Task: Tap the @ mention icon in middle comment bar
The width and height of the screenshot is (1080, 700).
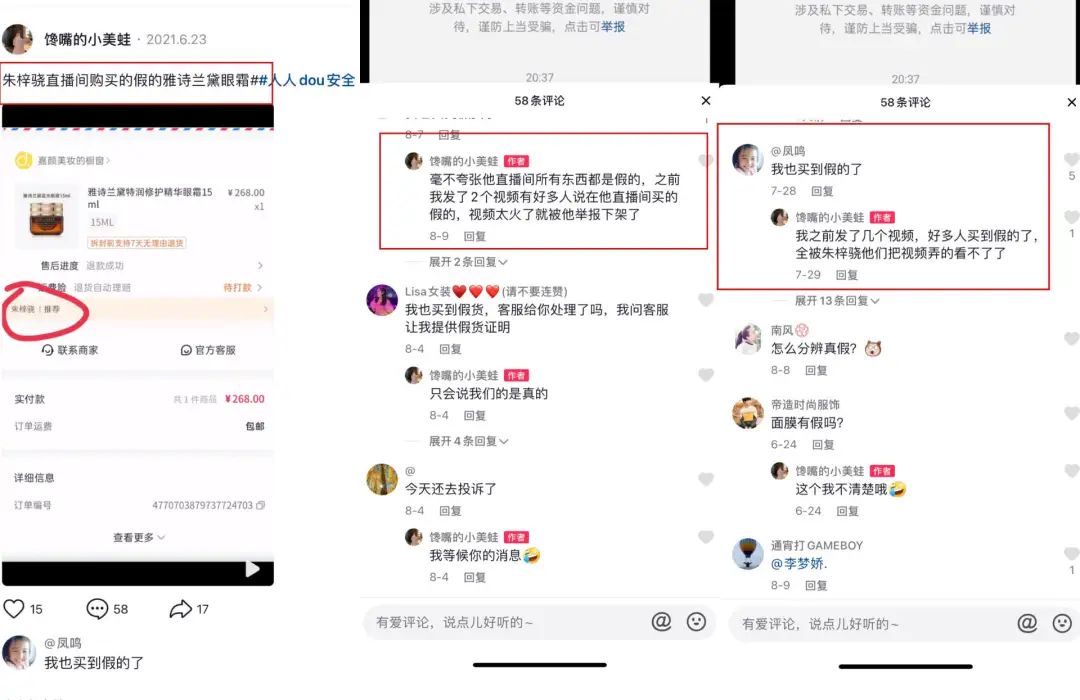Action: coord(661,621)
